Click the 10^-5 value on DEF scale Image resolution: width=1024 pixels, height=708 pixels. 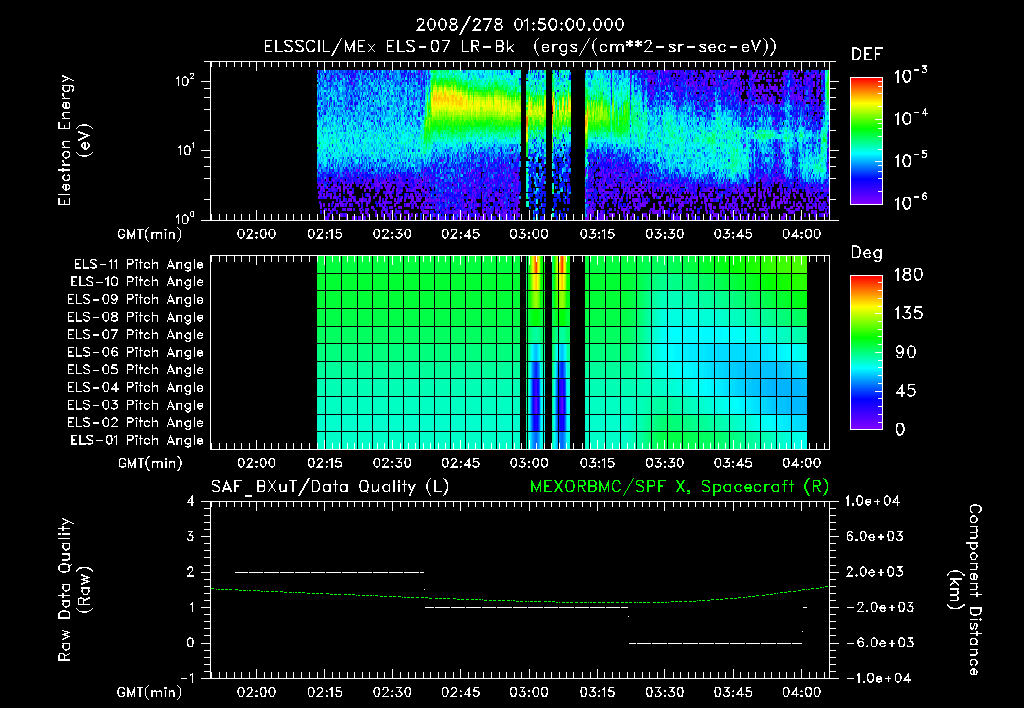coord(910,159)
